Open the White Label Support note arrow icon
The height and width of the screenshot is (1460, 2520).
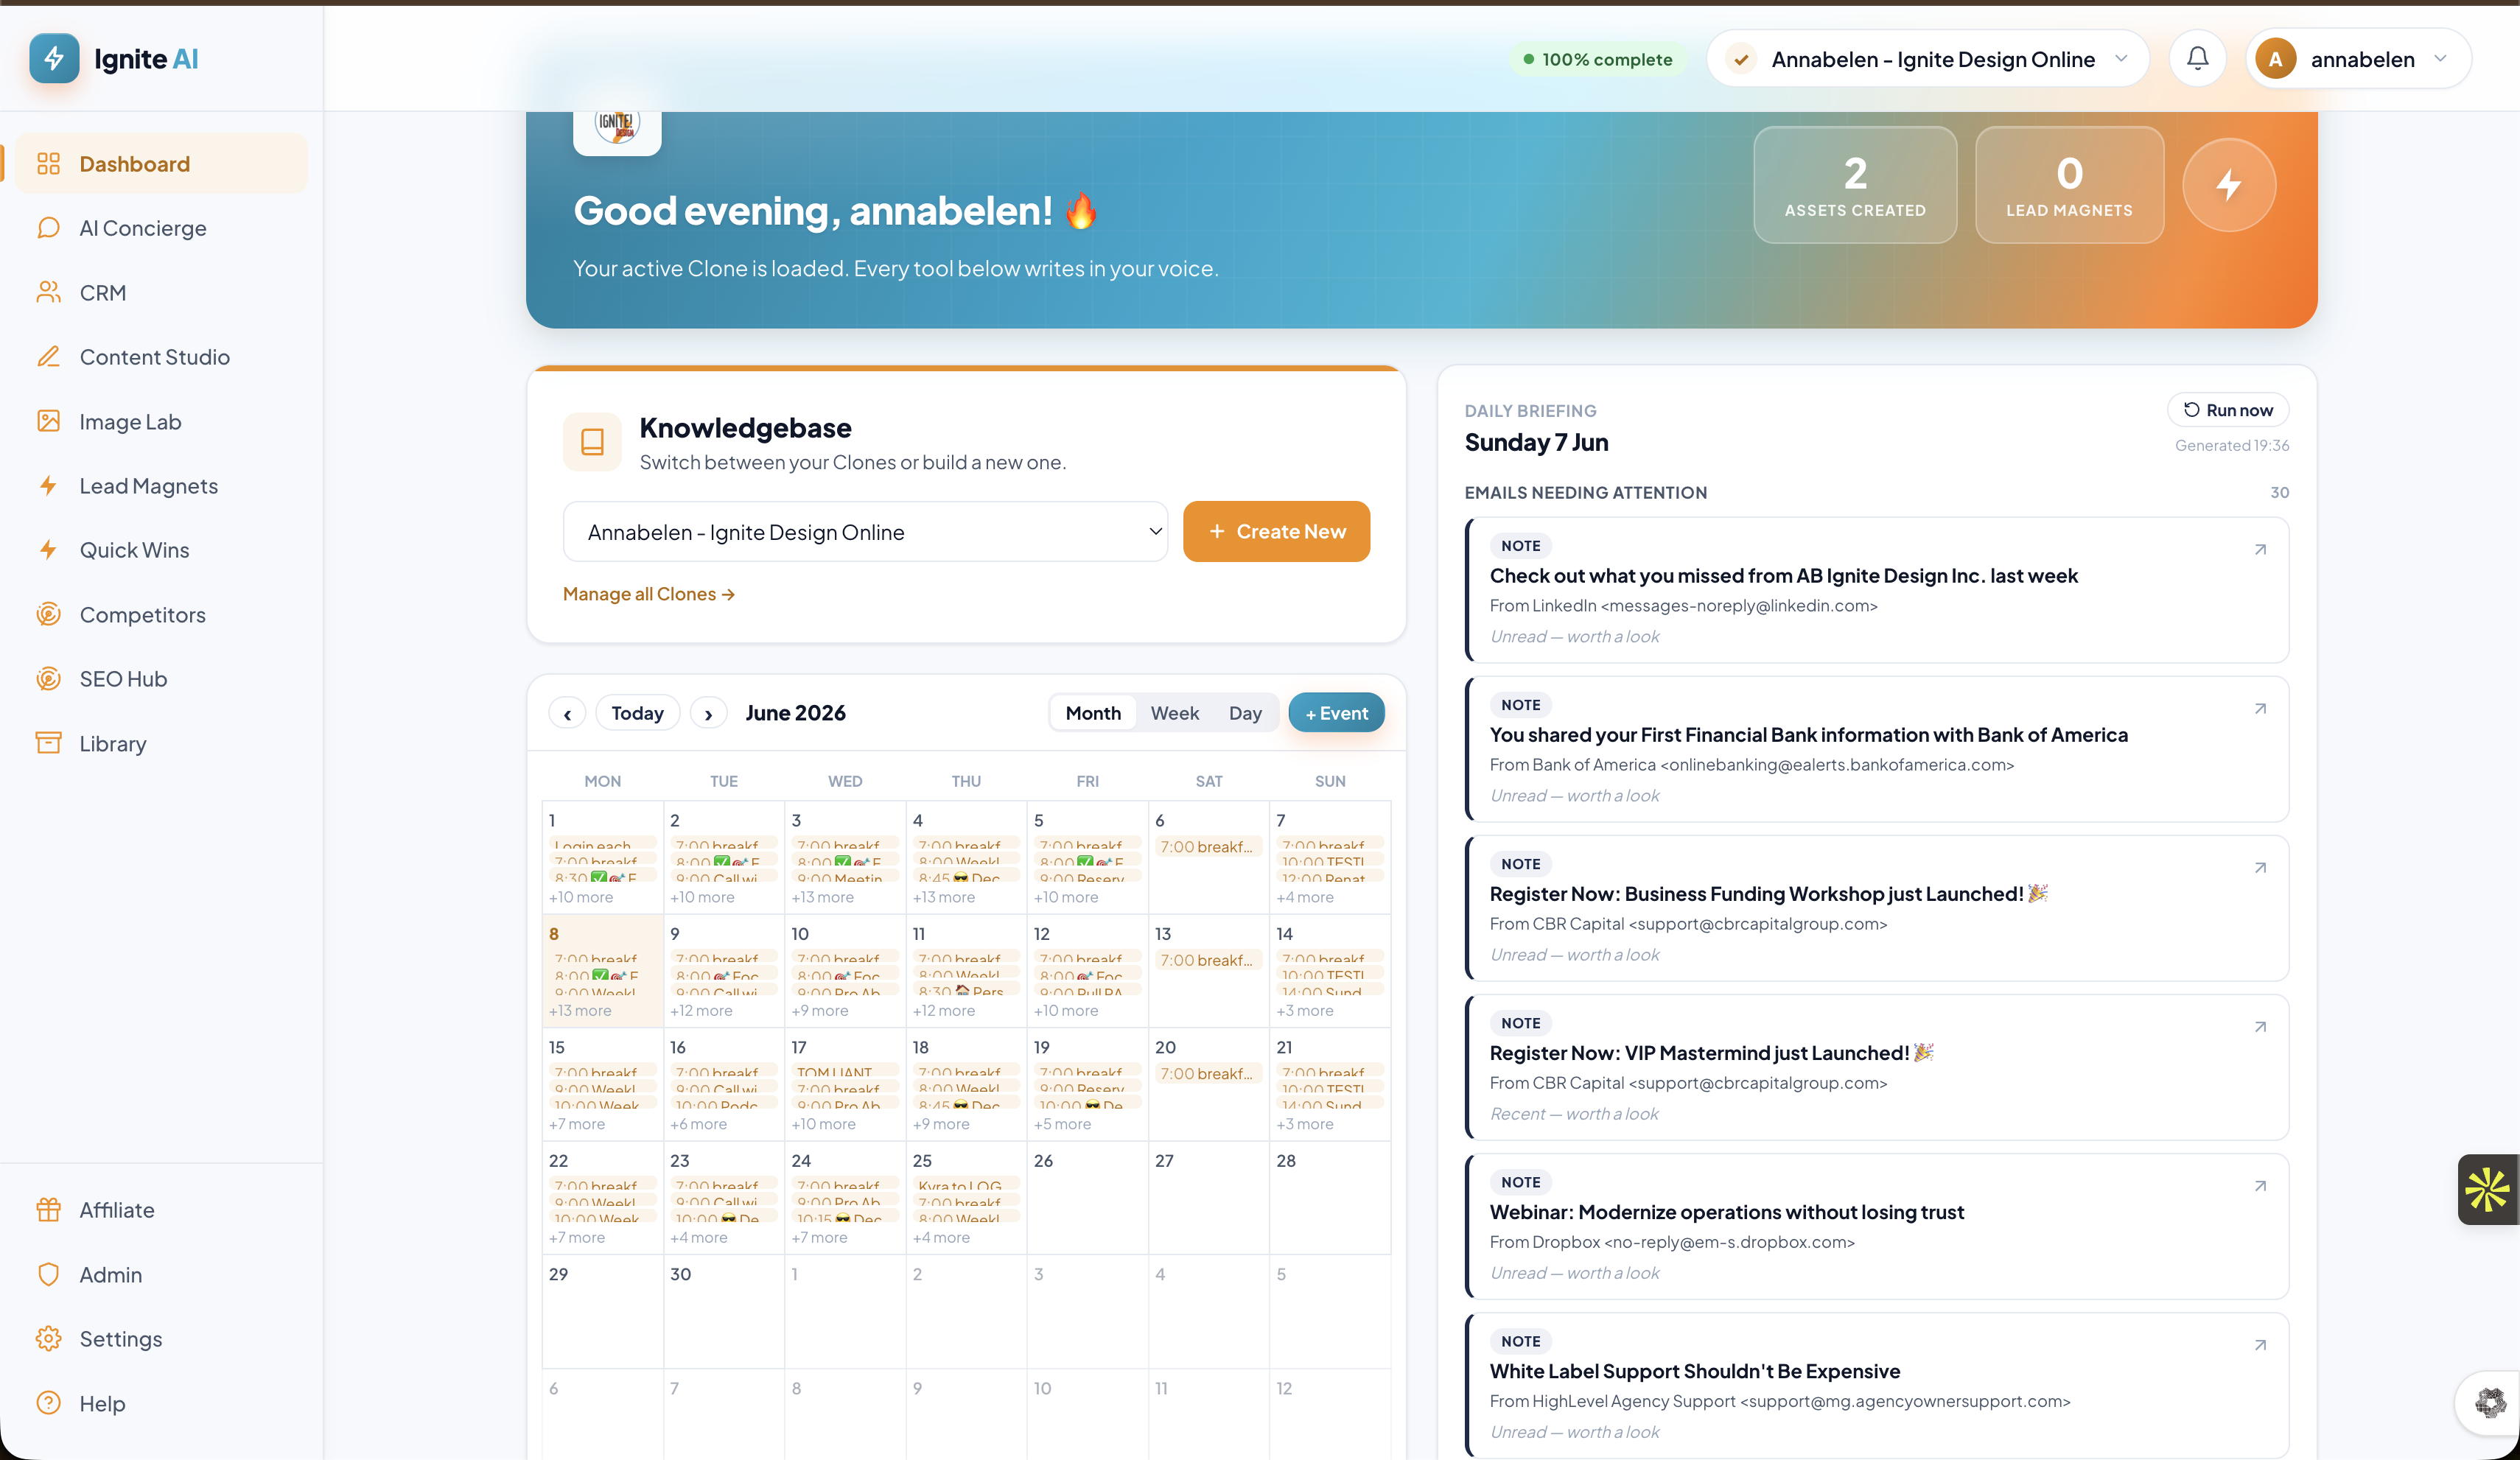(2260, 1345)
